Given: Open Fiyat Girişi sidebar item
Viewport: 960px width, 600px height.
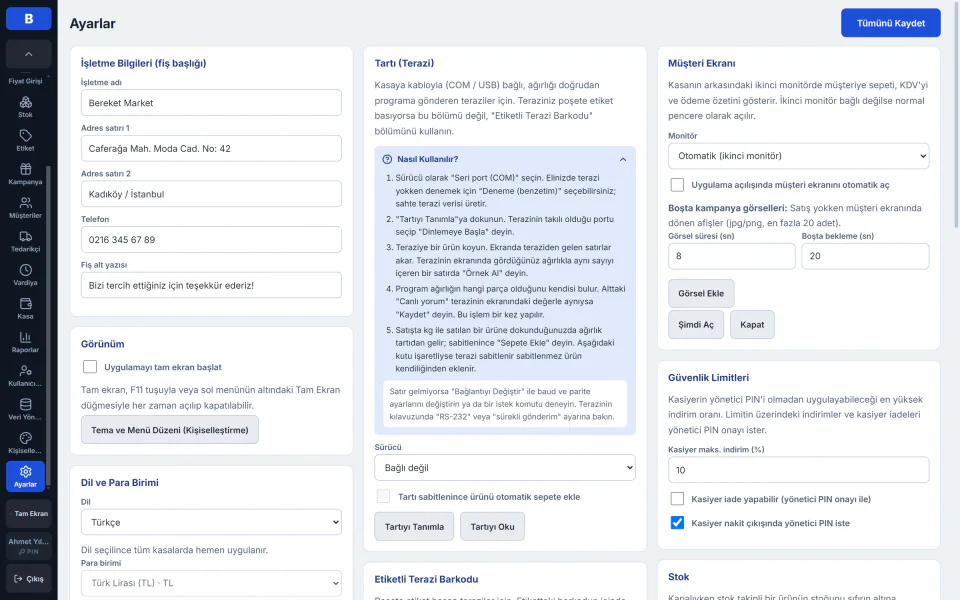Looking at the screenshot, I should pos(25,81).
